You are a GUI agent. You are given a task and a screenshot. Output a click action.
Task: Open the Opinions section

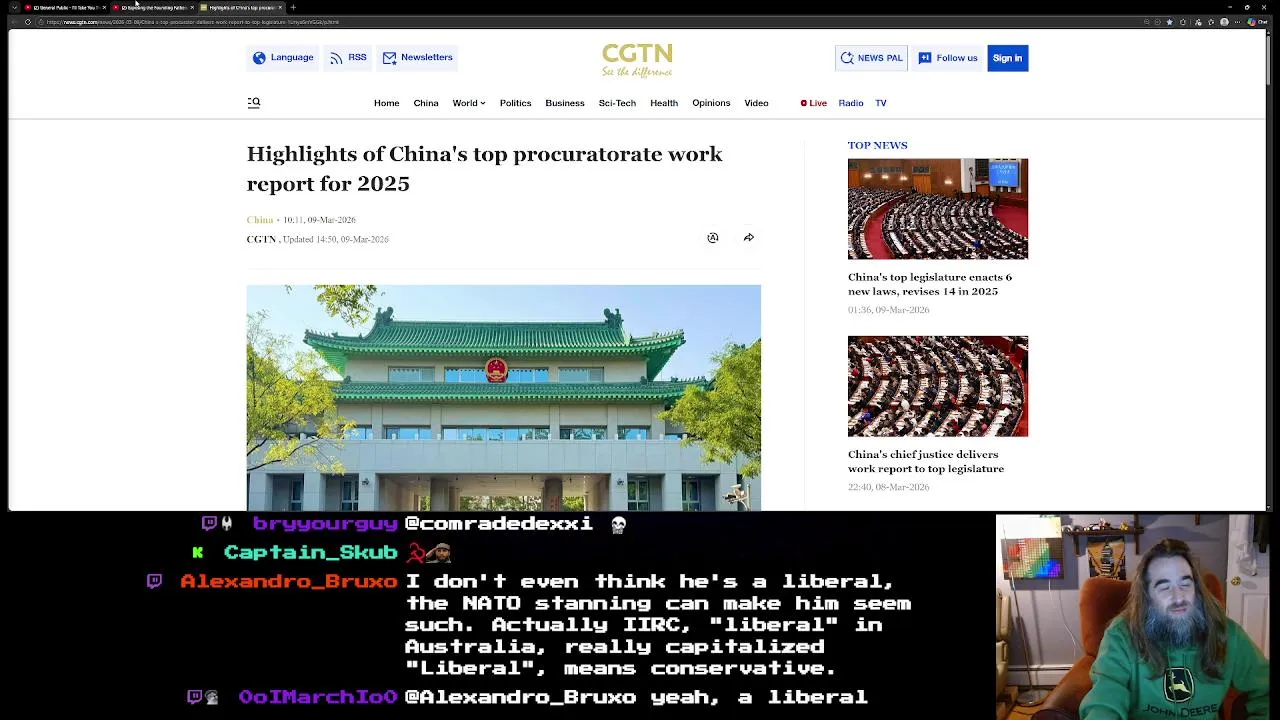[x=711, y=103]
